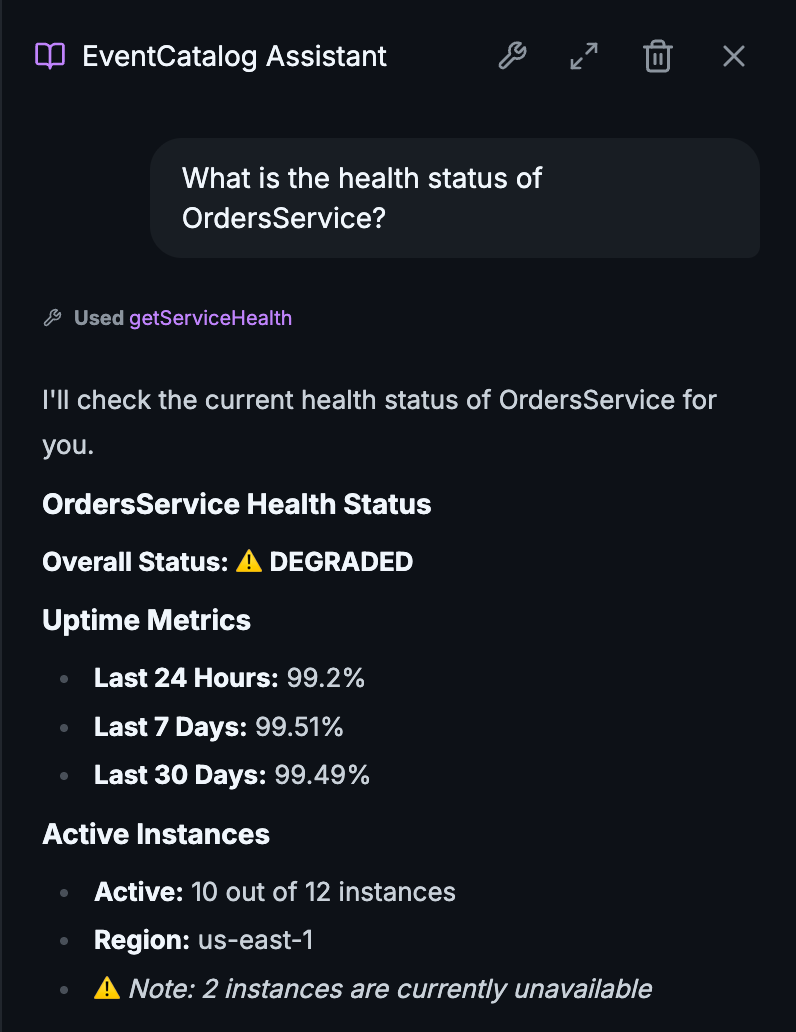Click the "EventCatalog Assistant" panel title
Screen dimensions: 796x1032
[234, 56]
